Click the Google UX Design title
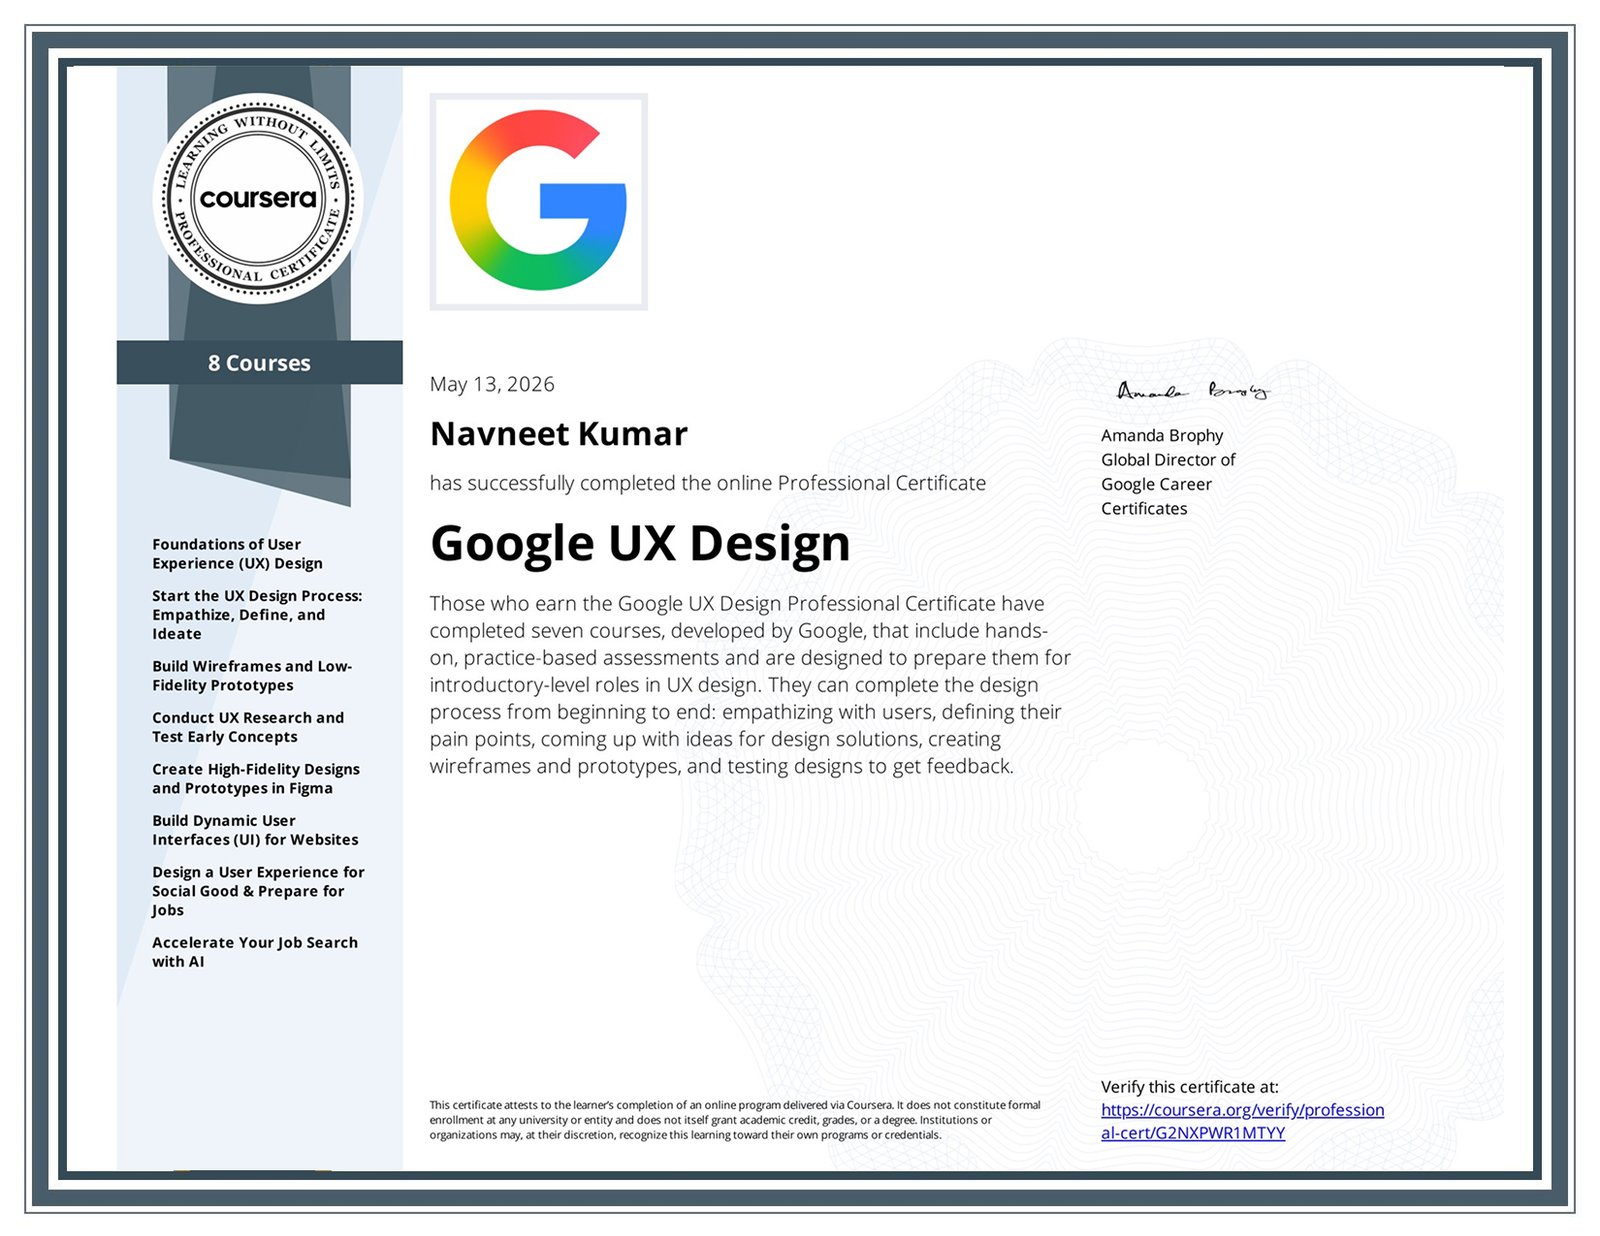The width and height of the screenshot is (1600, 1236). [640, 544]
